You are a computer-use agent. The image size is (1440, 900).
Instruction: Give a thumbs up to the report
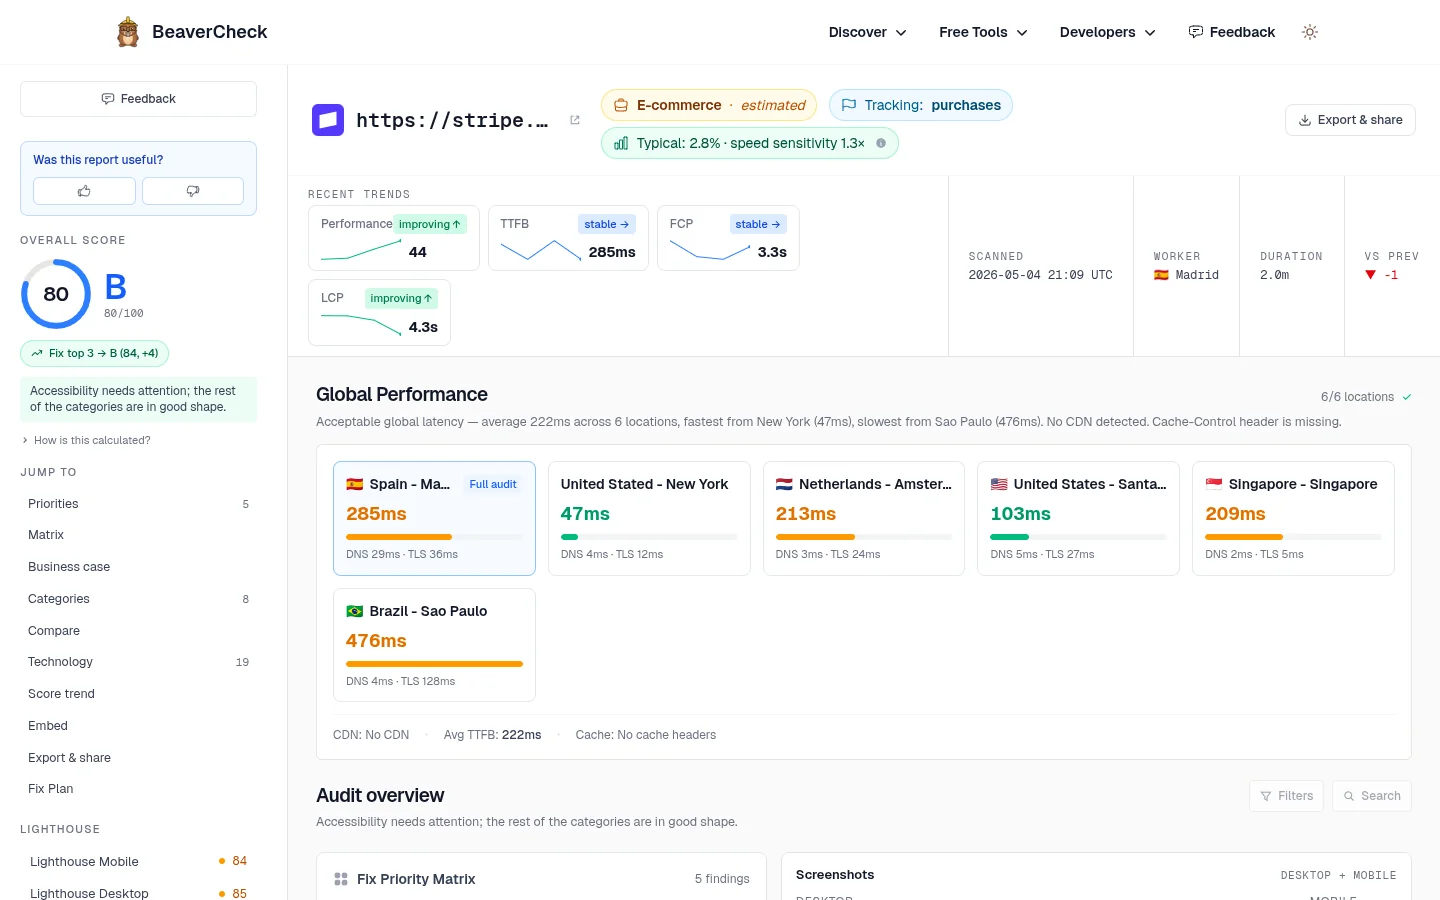coord(84,191)
